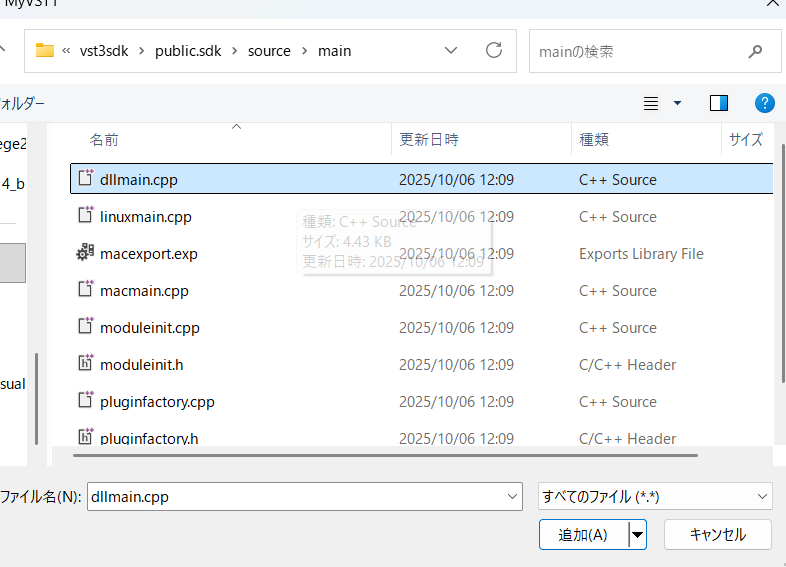This screenshot has width=786, height=567.
Task: Expand the address bar history dropdown
Action: (450, 50)
